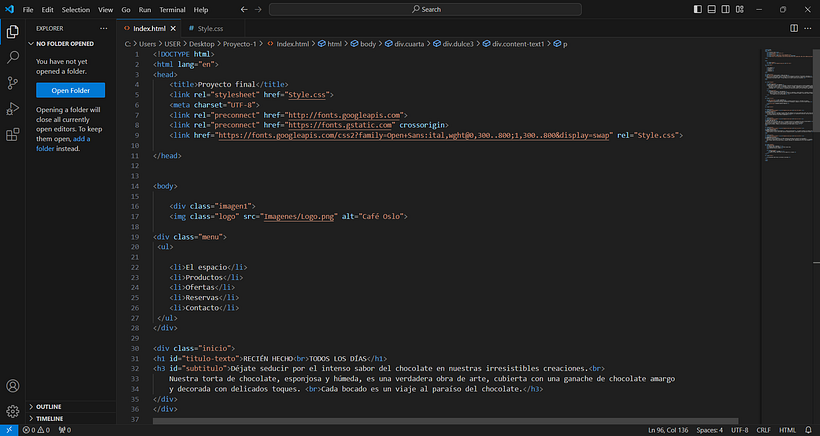This screenshot has width=820, height=436.
Task: Open the Run menu
Action: [145, 9]
